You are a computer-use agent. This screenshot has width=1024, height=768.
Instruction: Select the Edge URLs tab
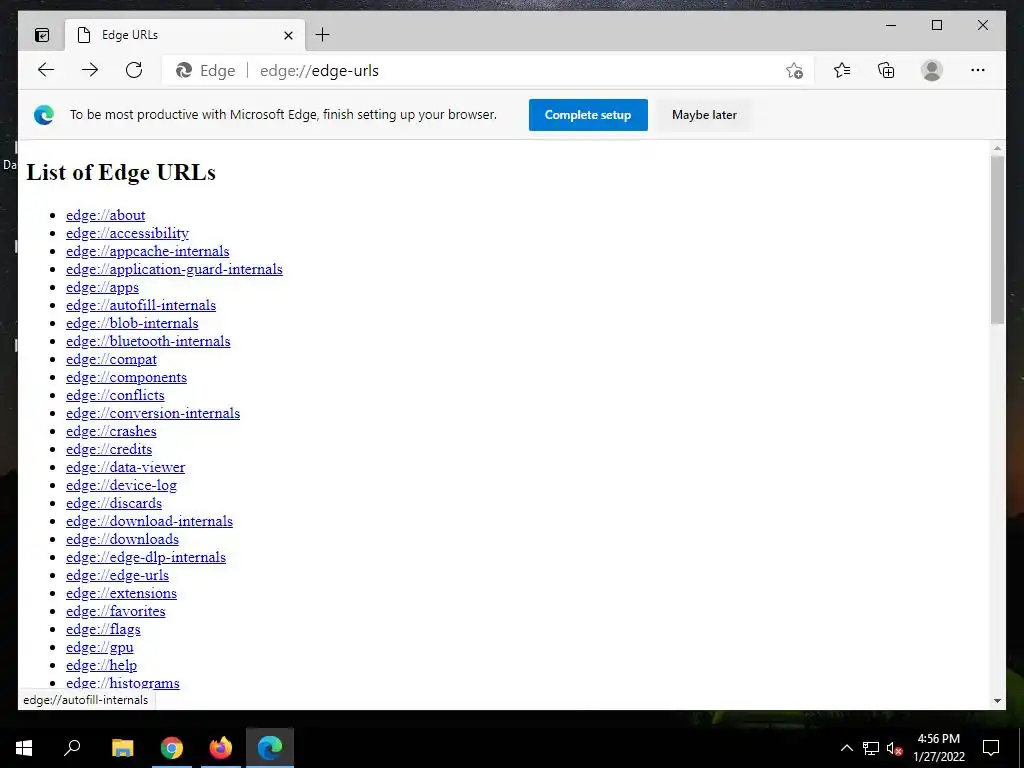tap(185, 35)
